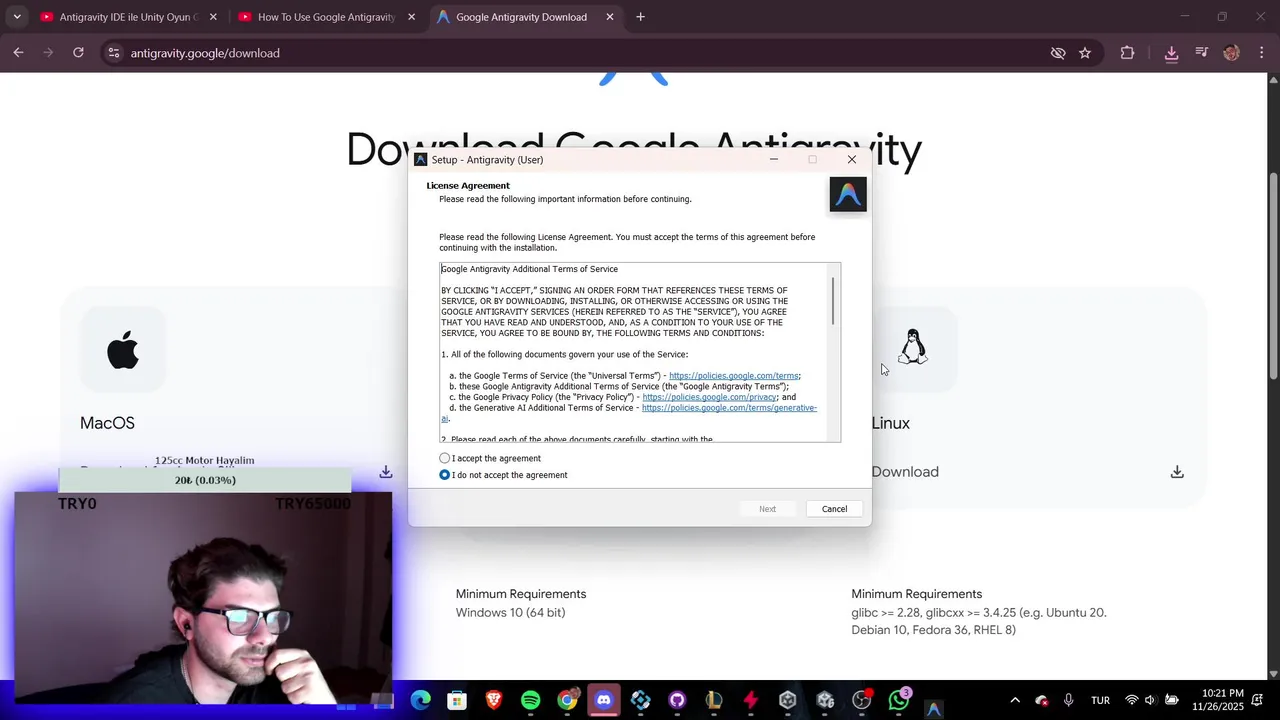Open the policies.google.com/privacy link
The height and width of the screenshot is (720, 1280).
click(x=709, y=397)
